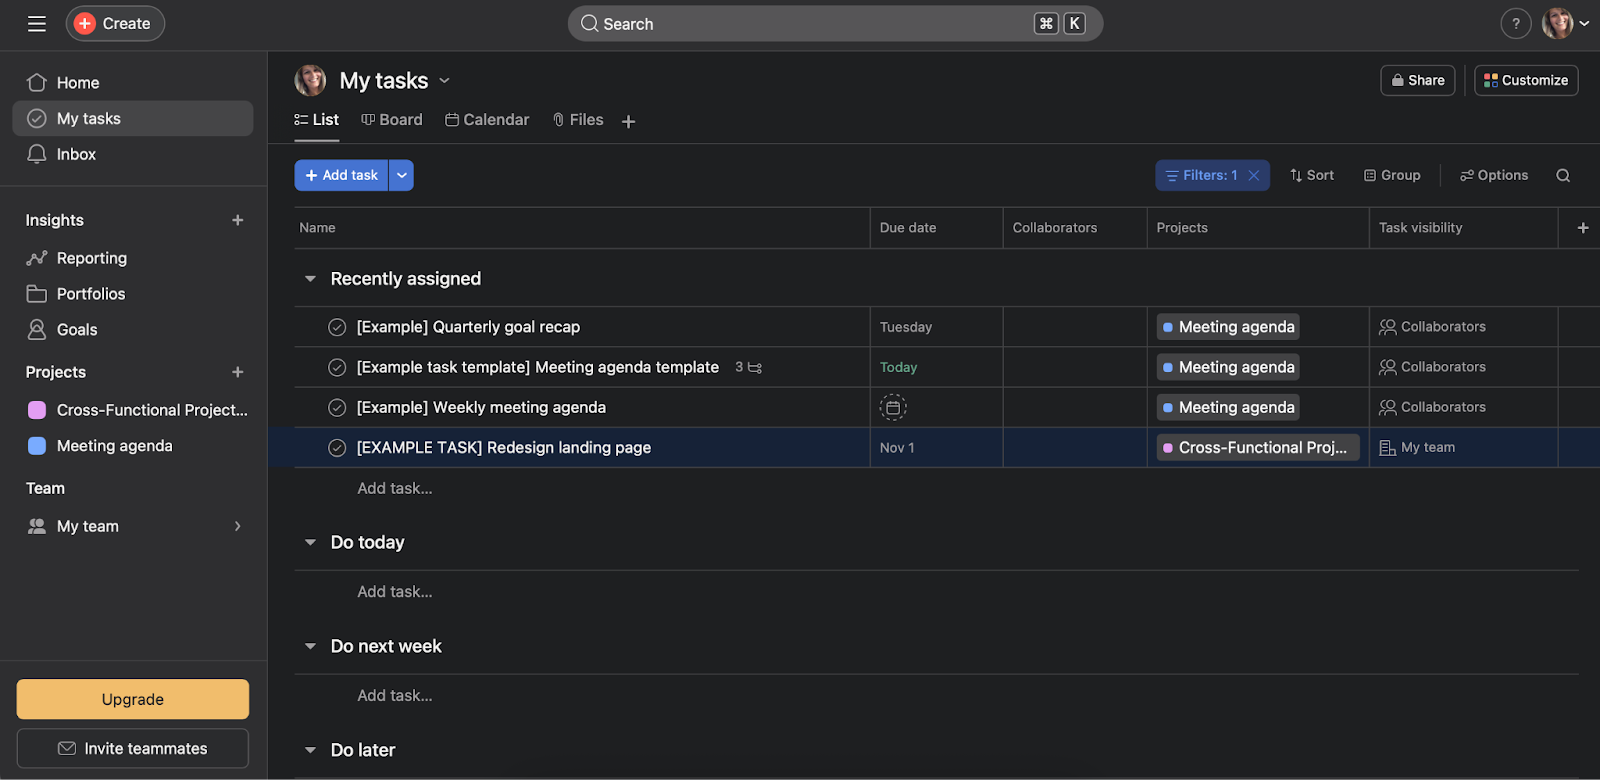Click the plus icon next to Projects
The image size is (1600, 780).
click(238, 372)
